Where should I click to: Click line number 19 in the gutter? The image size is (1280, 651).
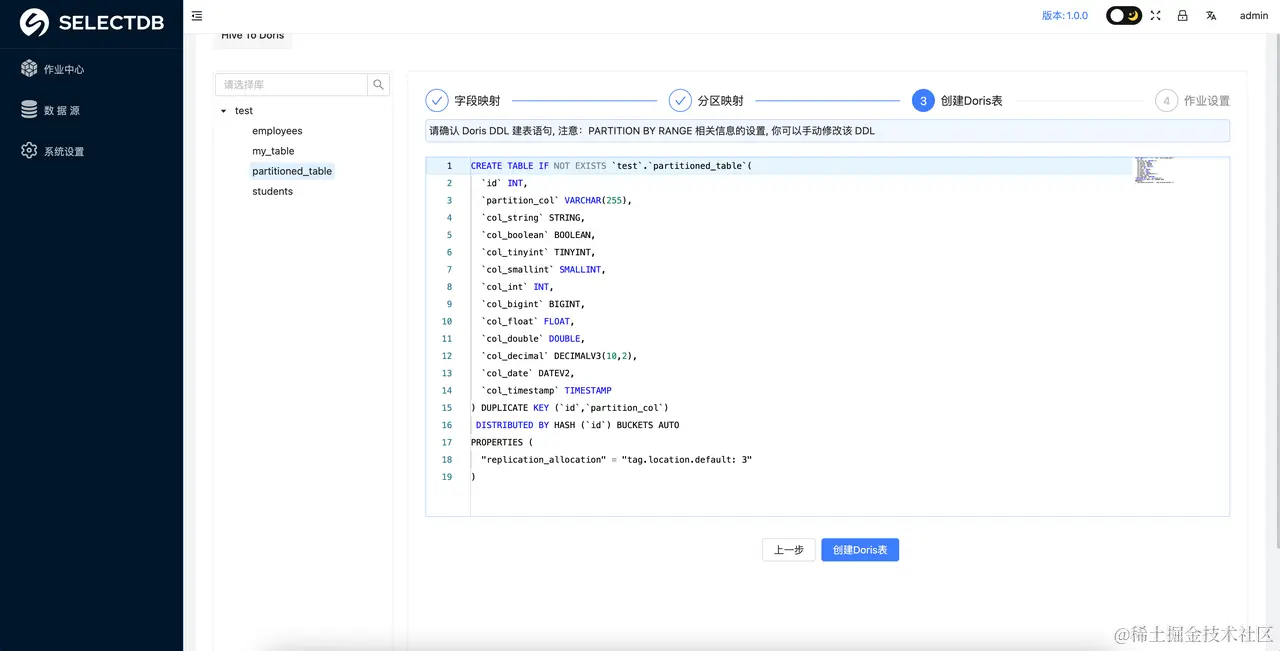447,477
